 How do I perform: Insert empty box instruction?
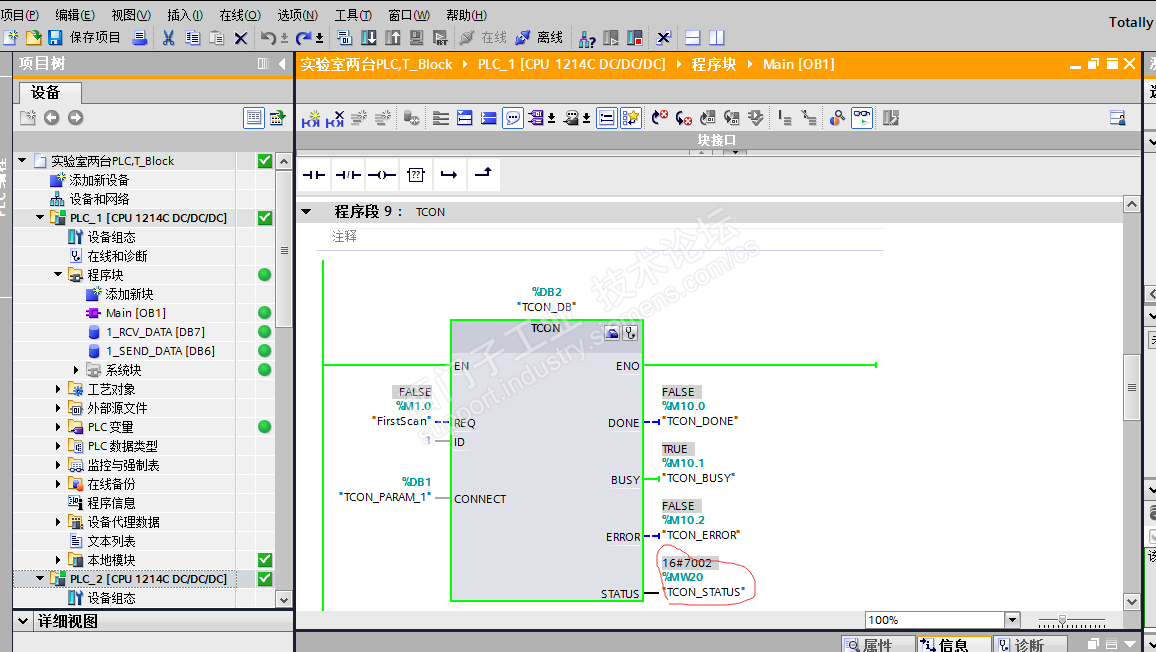(416, 175)
